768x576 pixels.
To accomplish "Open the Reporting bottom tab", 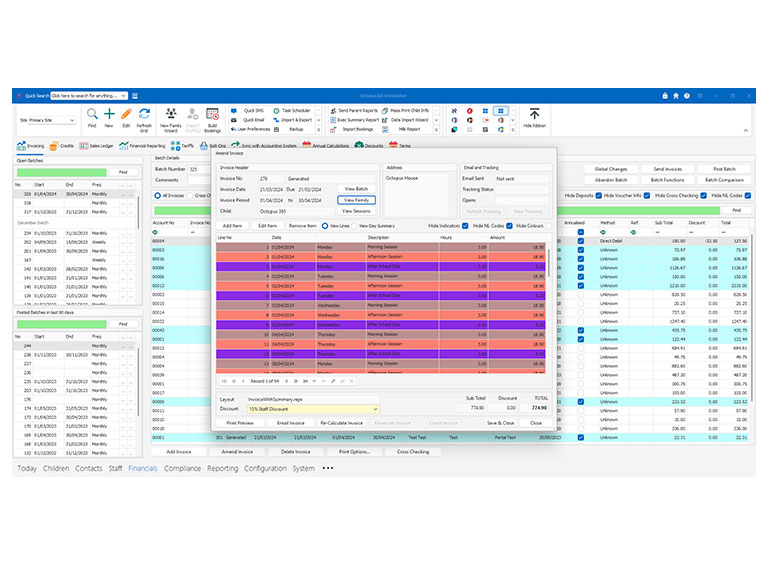I will pos(222,468).
